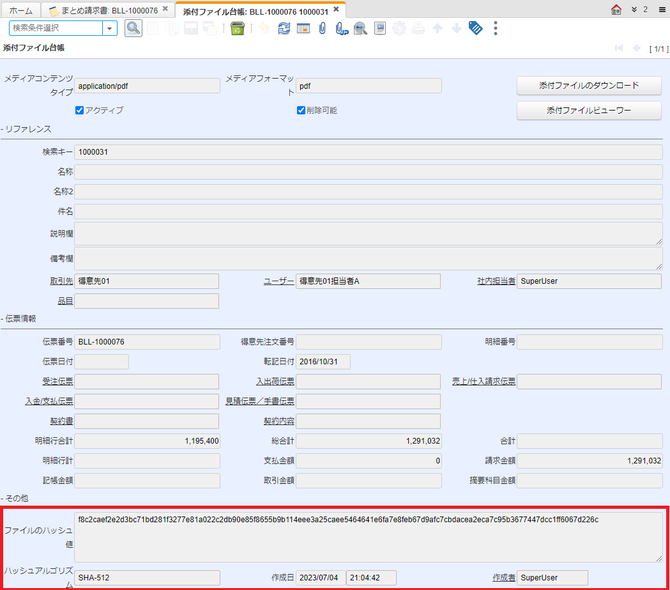The image size is (670, 590).
Task: Select the 添付ファイル台帳: BLL-1000076 1000031 tab
Action: coord(256,12)
